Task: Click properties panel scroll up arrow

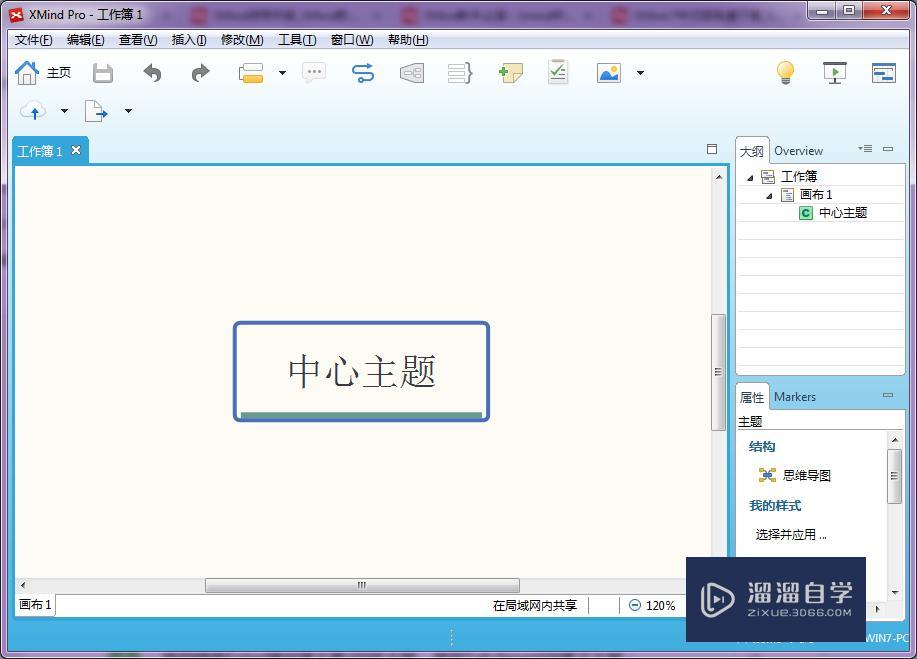Action: 894,440
